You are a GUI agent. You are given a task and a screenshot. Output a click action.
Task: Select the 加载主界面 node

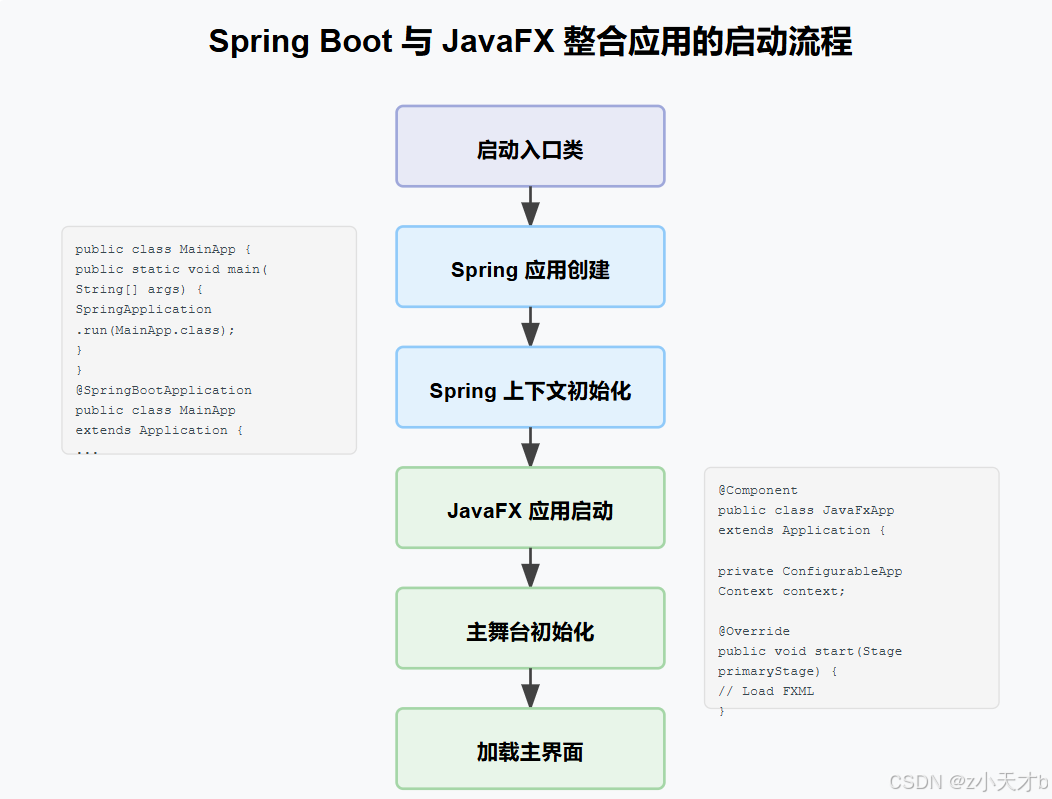[530, 748]
